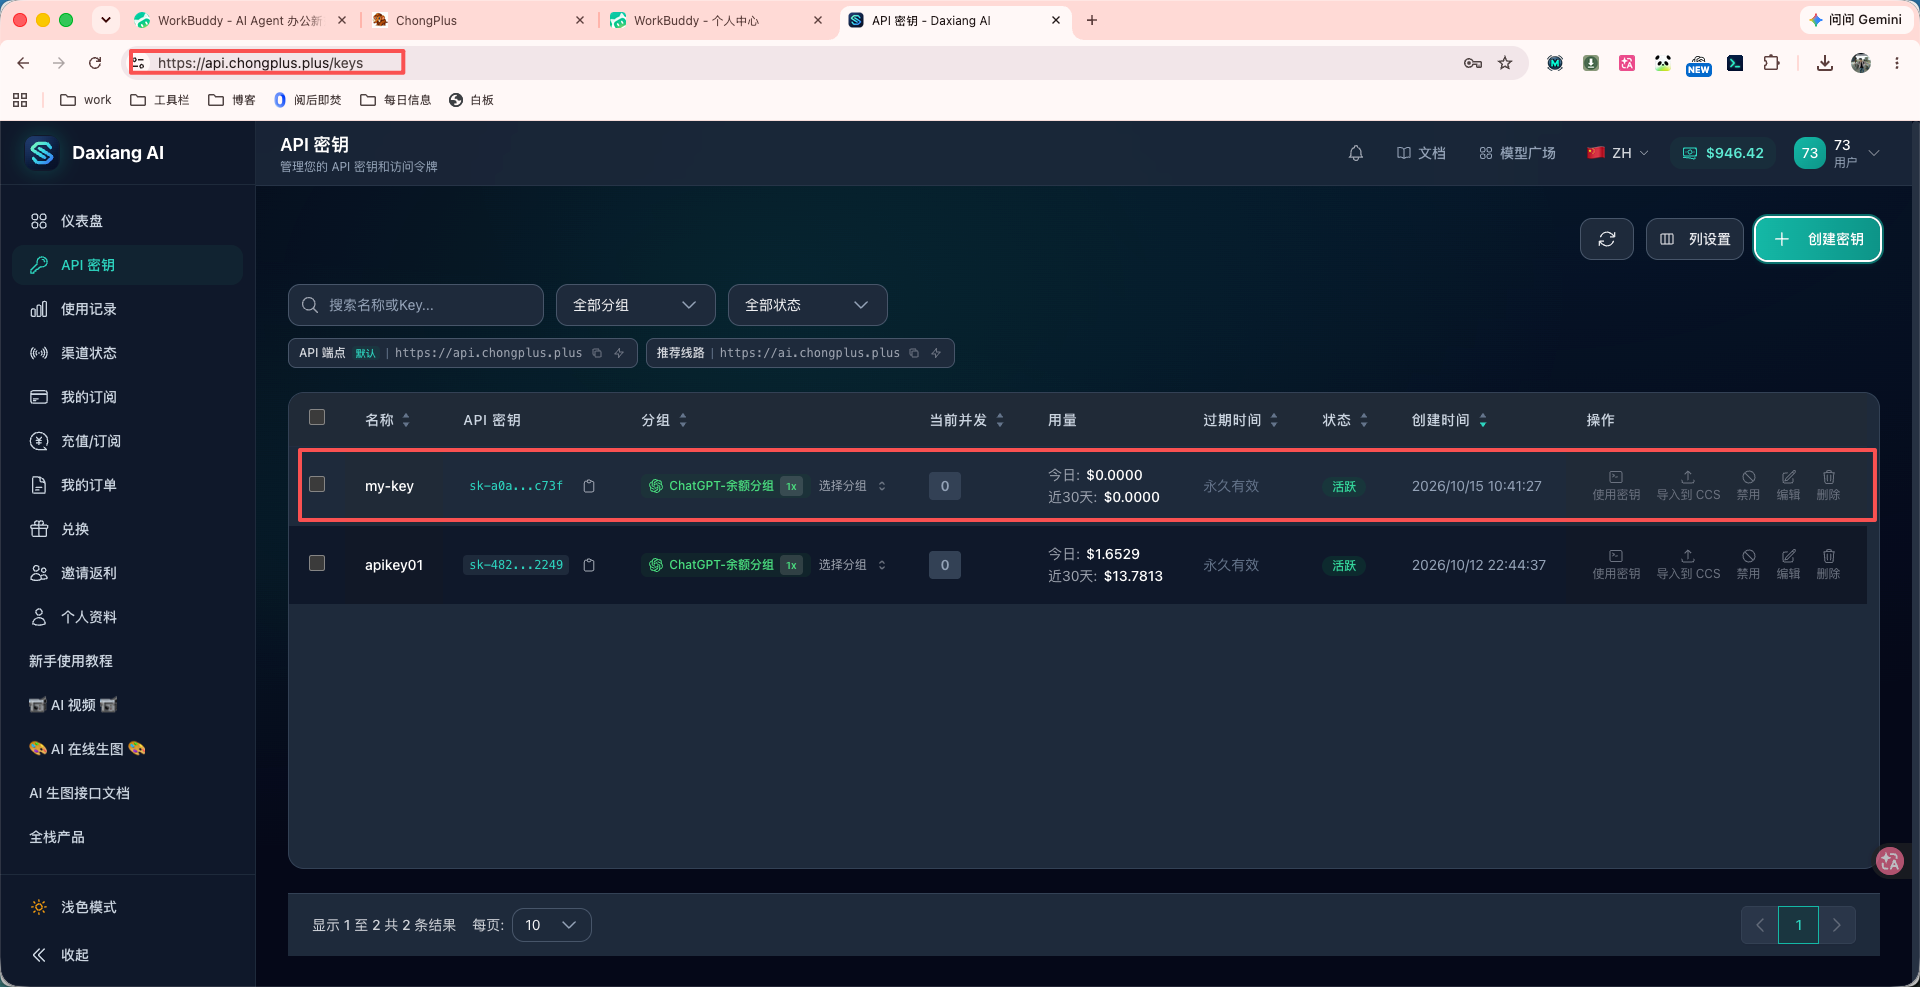Viewport: 1920px width, 987px height.
Task: Open the 全部分组 dropdown filter
Action: pyautogui.click(x=635, y=305)
